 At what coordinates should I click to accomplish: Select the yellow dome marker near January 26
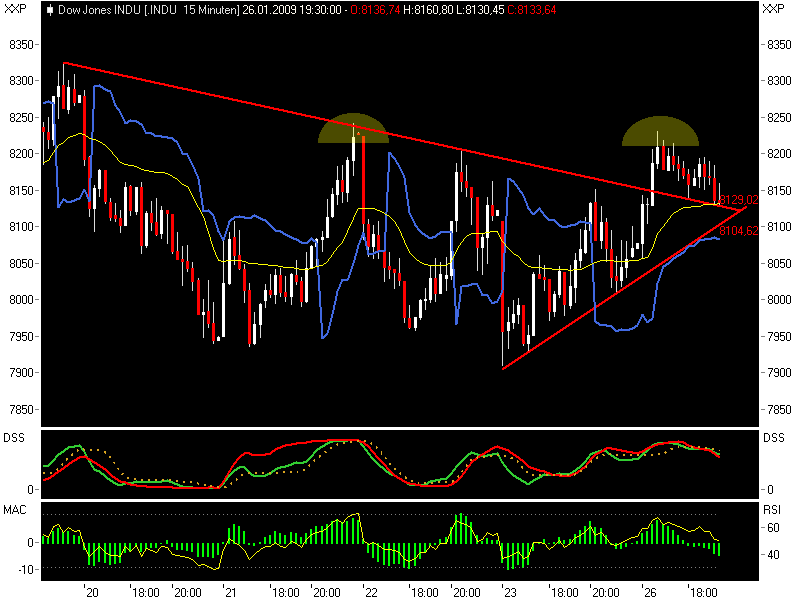660,130
